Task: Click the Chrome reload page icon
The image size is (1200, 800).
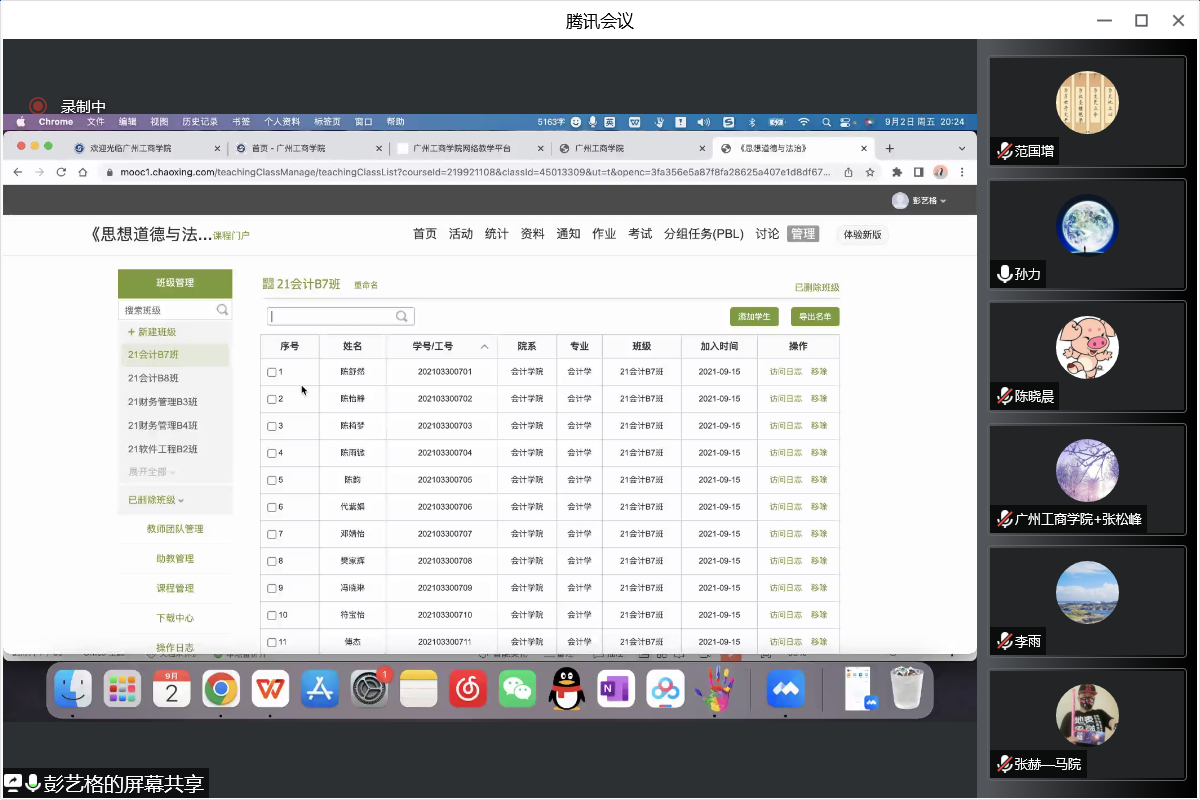Action: click(x=61, y=172)
